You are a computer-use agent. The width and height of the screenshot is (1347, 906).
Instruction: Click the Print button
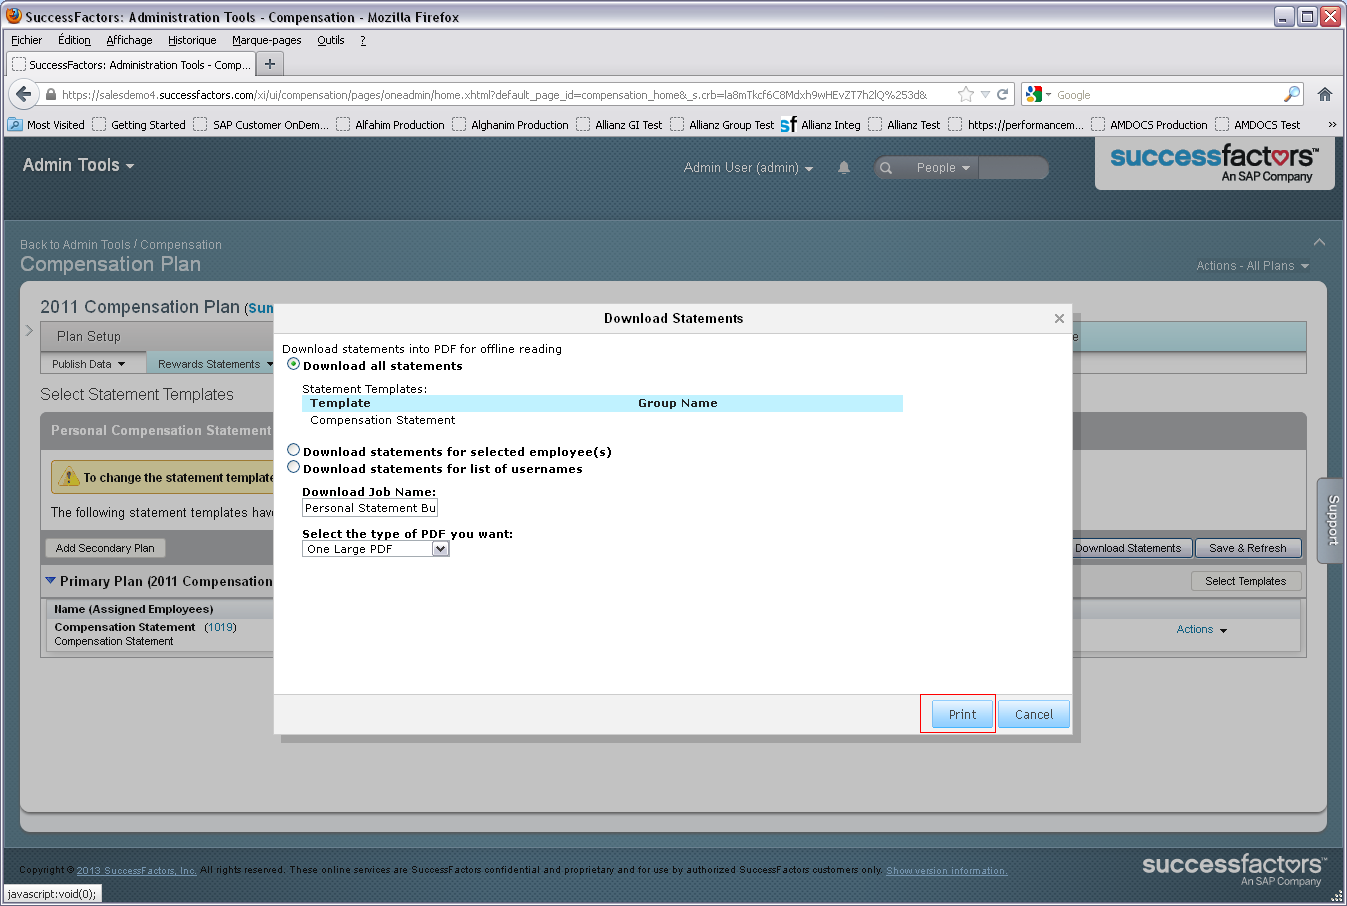(x=962, y=714)
